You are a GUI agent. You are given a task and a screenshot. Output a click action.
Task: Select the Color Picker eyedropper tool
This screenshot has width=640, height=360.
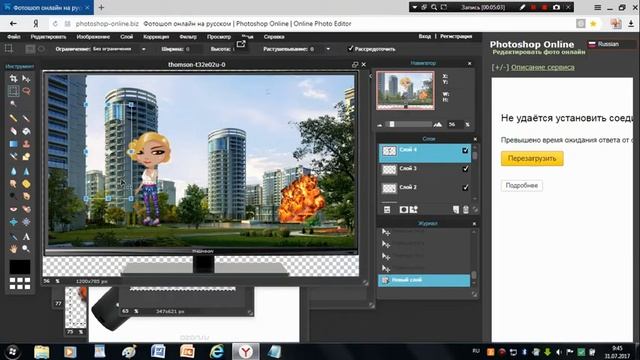[13, 237]
